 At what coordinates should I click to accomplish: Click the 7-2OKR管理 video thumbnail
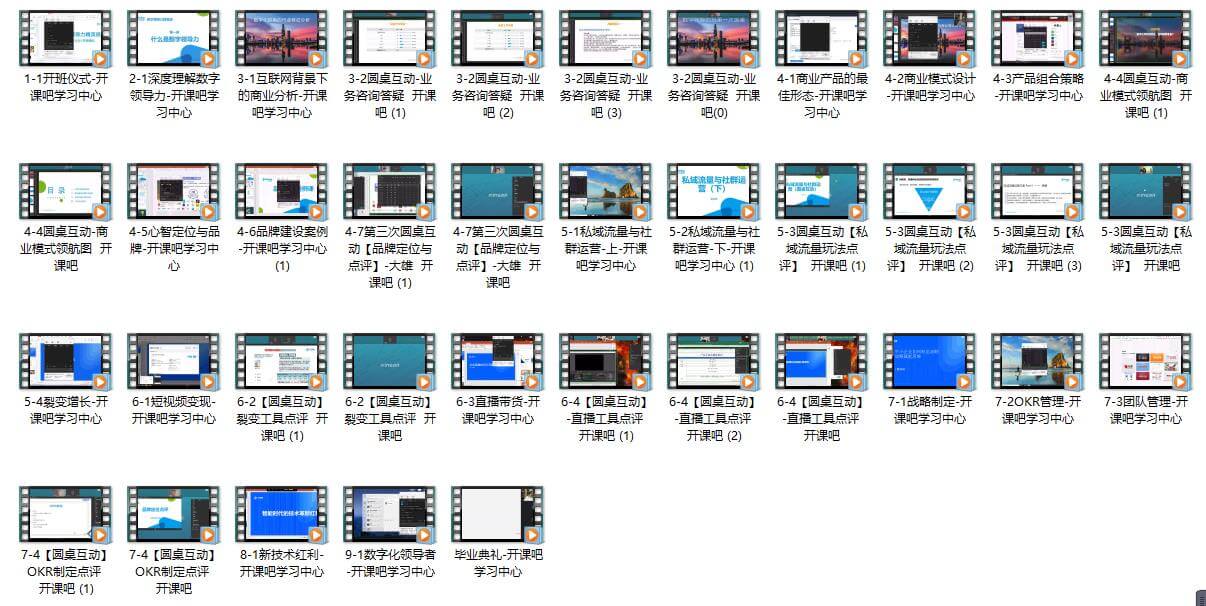coord(1038,361)
